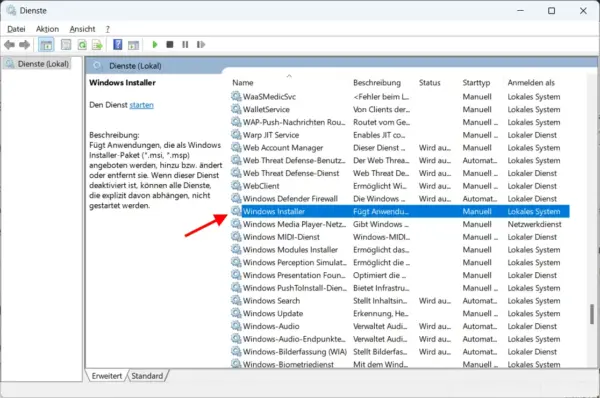Click the gear icon of Windows Modules Installer
The image size is (600, 398).
(236, 250)
